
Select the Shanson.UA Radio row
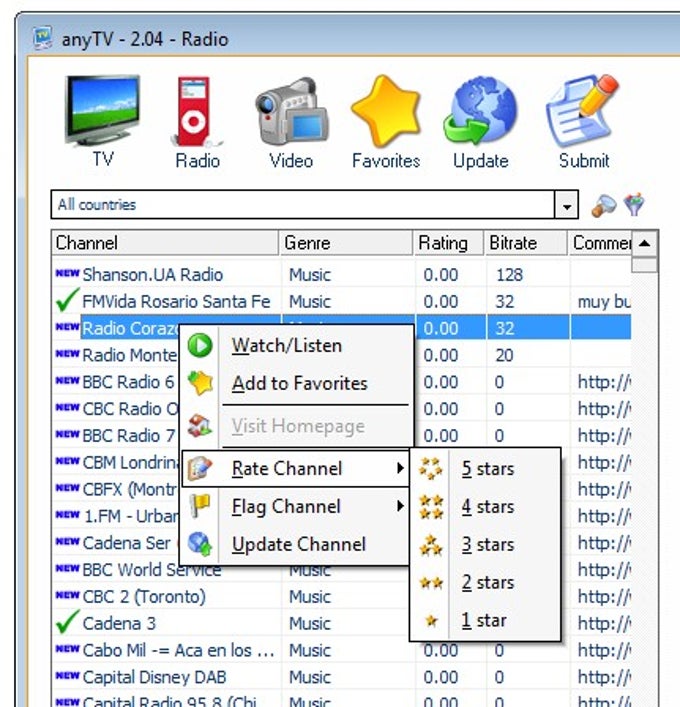[342, 274]
